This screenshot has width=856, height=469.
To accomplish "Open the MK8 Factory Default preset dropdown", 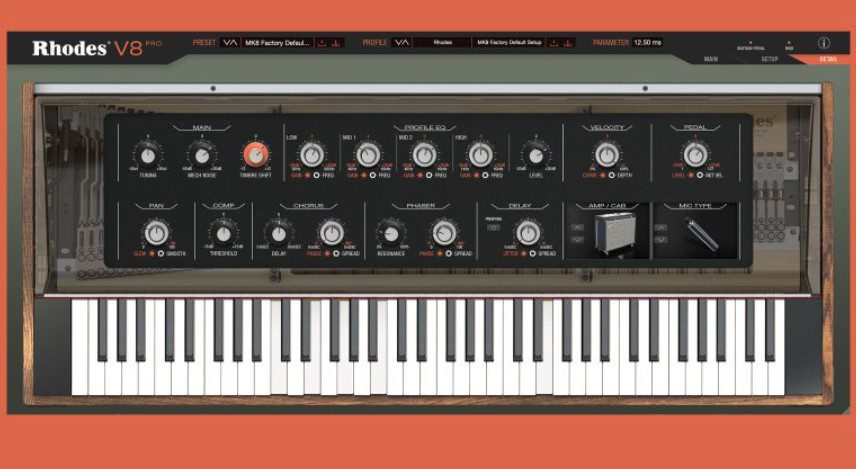I will pos(278,43).
